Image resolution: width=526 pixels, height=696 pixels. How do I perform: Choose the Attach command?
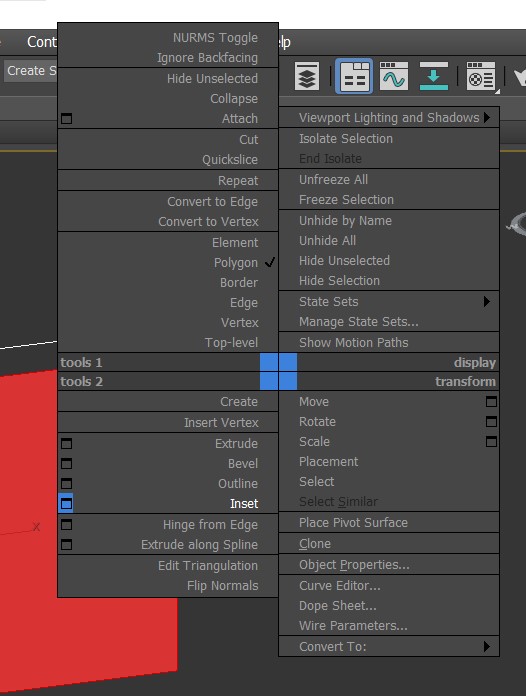click(240, 119)
